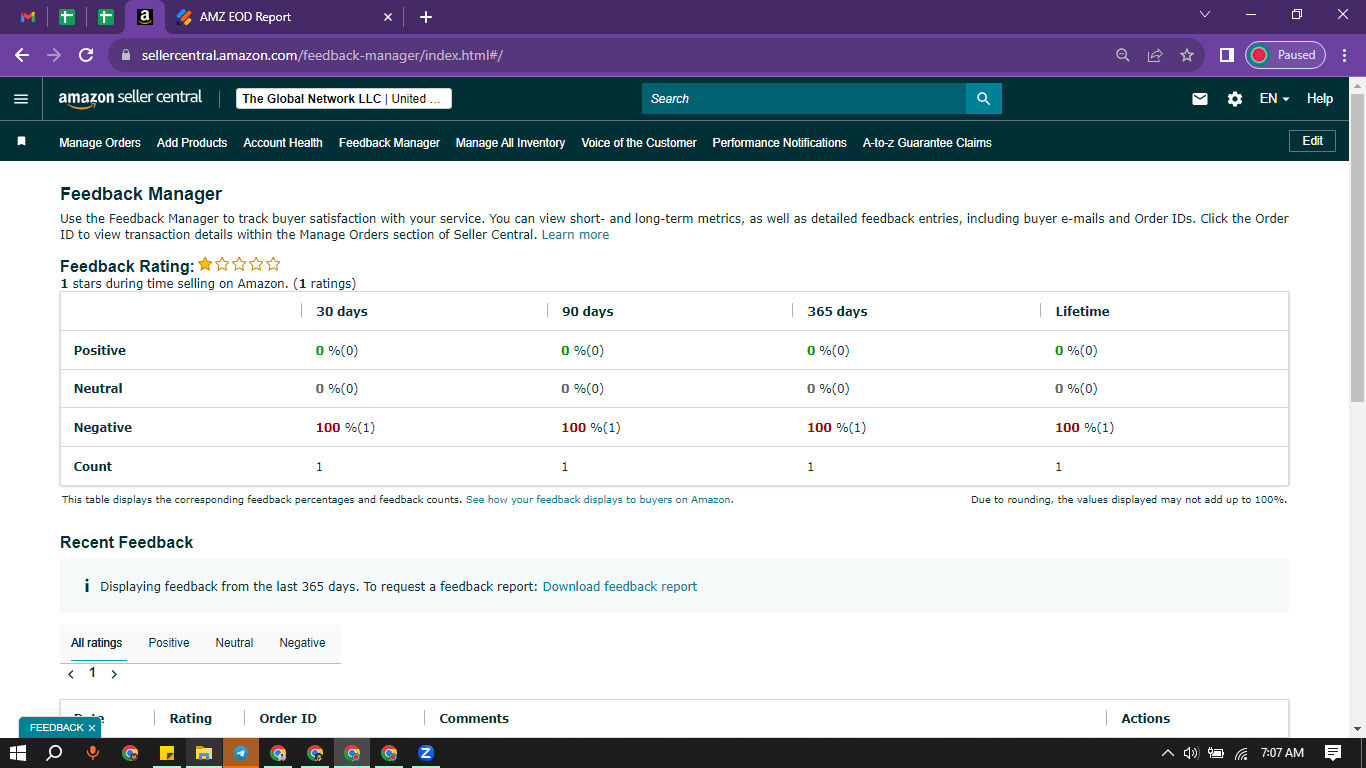Screen dimensions: 1366x768
Task: Open File Explorer from the taskbar
Action: (x=204, y=753)
